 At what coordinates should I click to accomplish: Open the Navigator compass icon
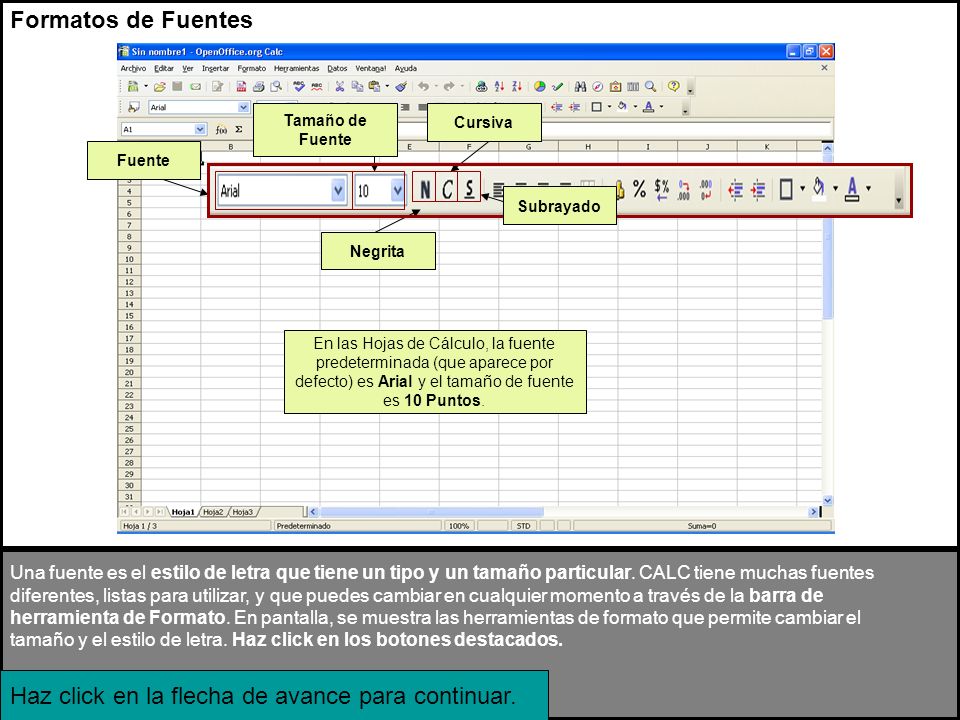click(x=598, y=87)
